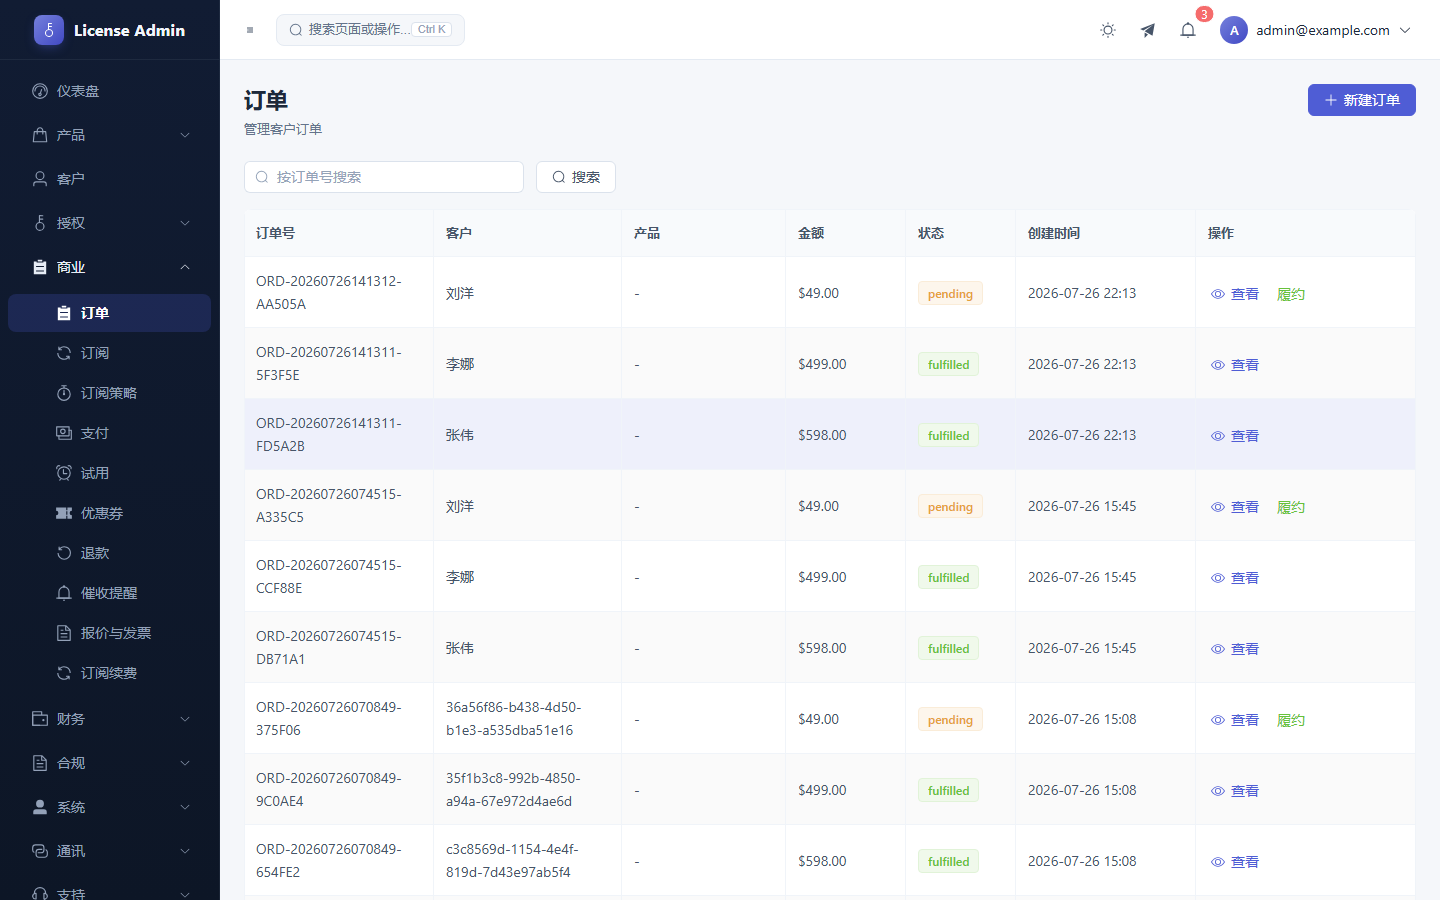This screenshot has height=900, width=1440.
Task: Click 查看 for order ORD-20260726070849-654FE2
Action: pyautogui.click(x=1235, y=862)
